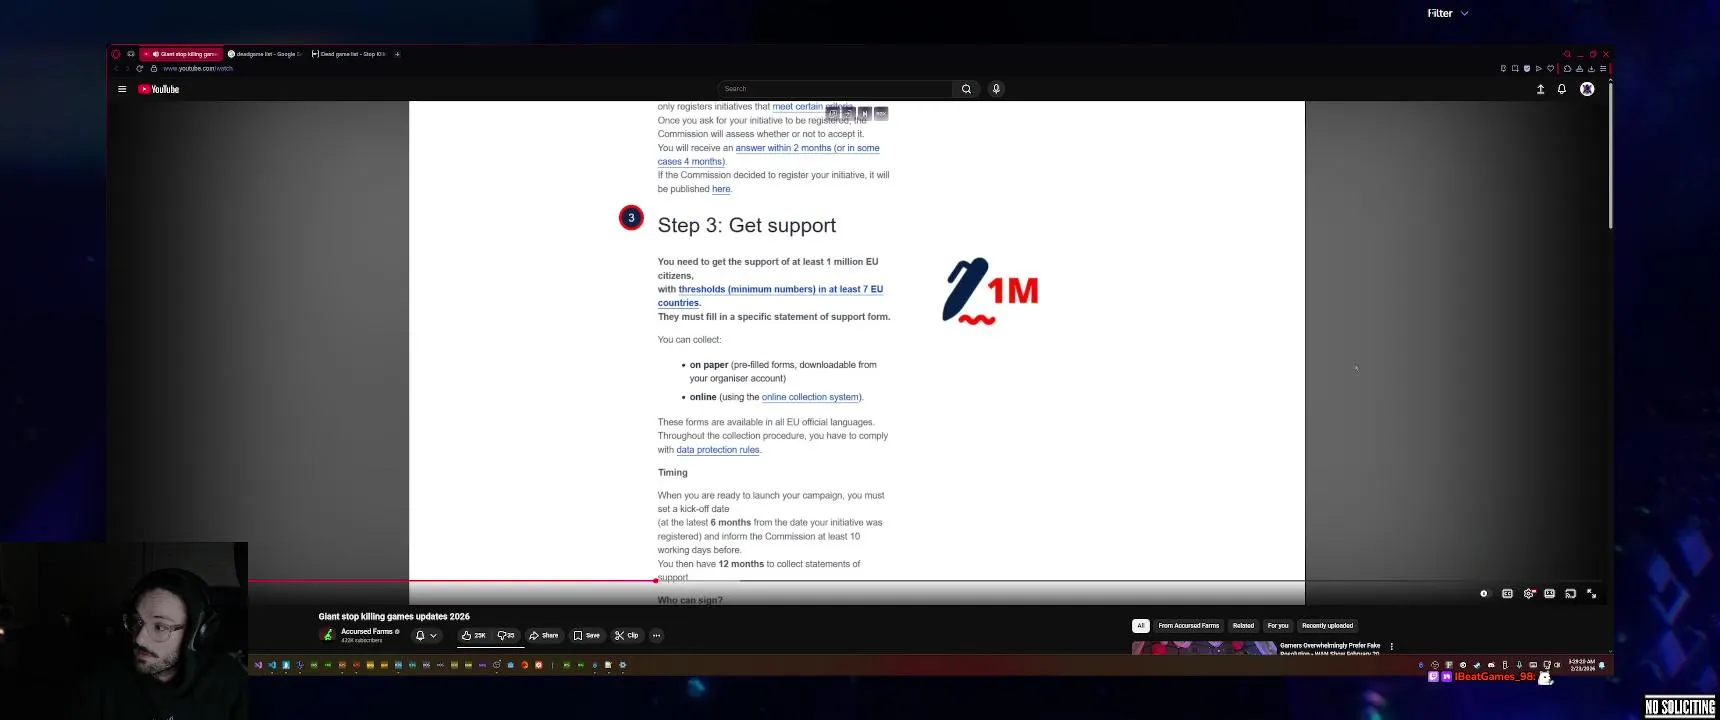Viewport: 1720px width, 720px height.
Task: Open the YouTube create/upload button
Action: (x=1541, y=89)
